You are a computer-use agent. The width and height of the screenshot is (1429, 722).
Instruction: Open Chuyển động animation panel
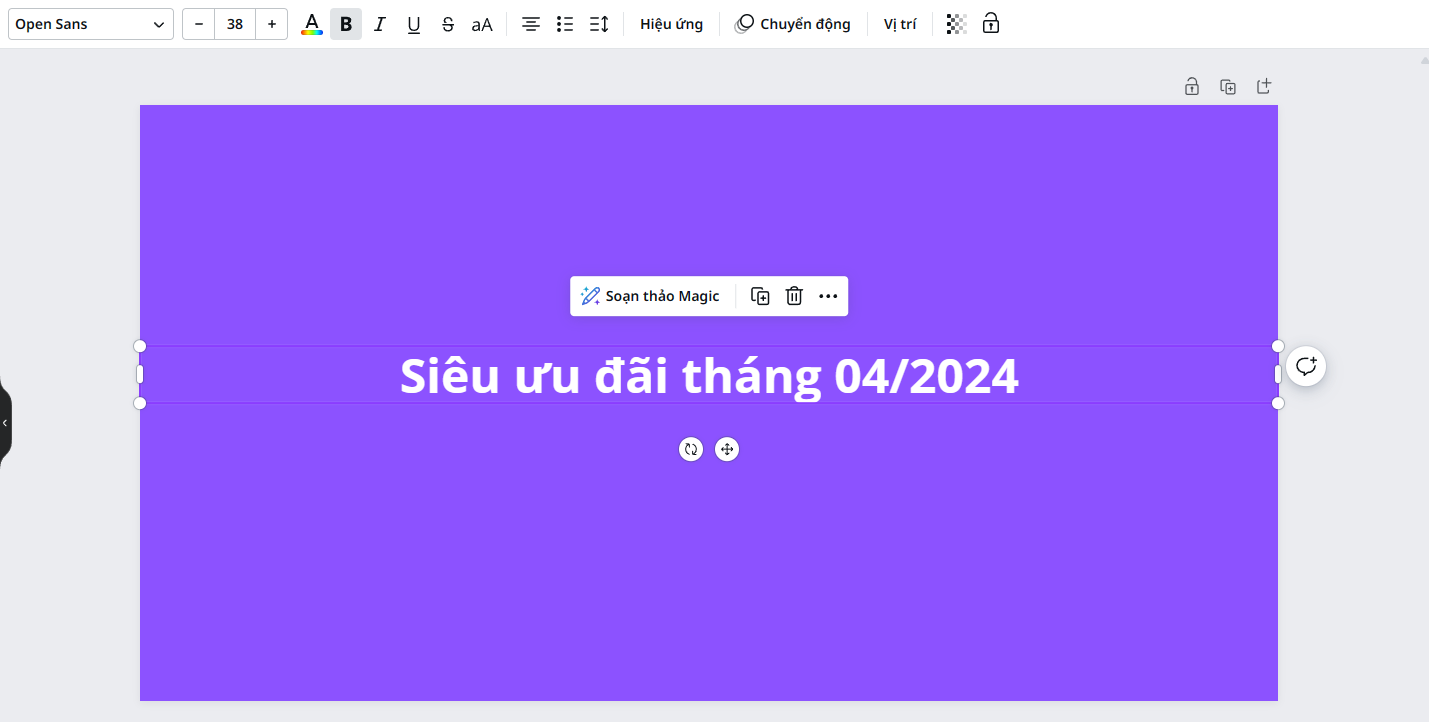793,24
